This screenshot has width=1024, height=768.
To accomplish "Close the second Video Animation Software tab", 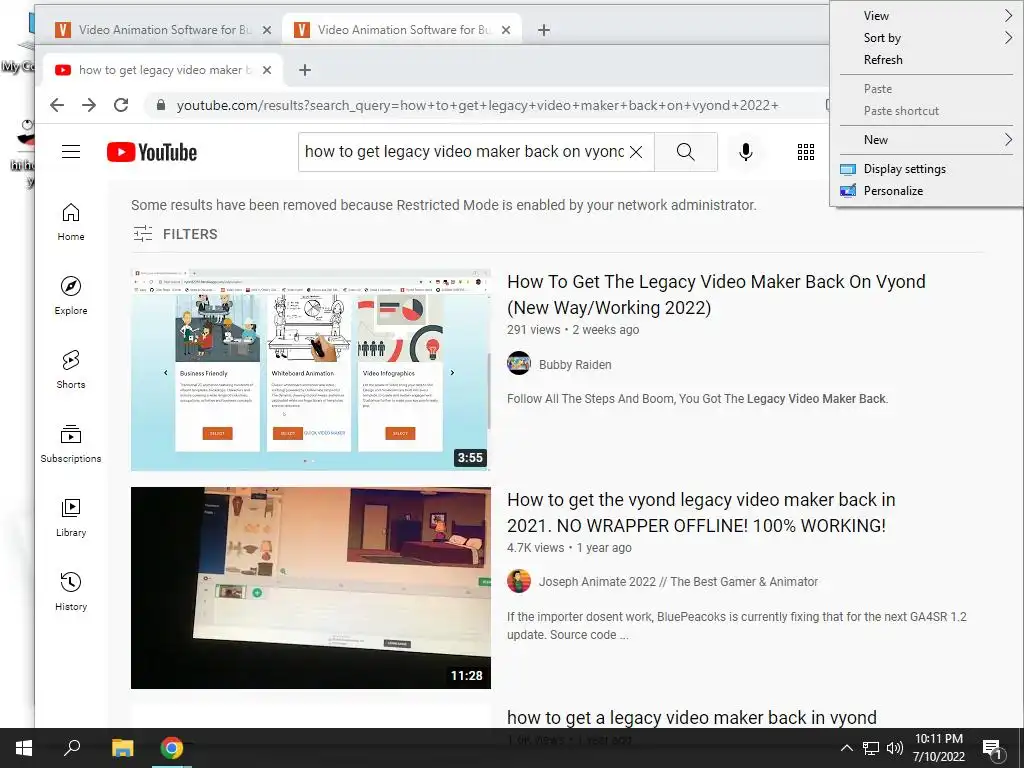I will (505, 30).
